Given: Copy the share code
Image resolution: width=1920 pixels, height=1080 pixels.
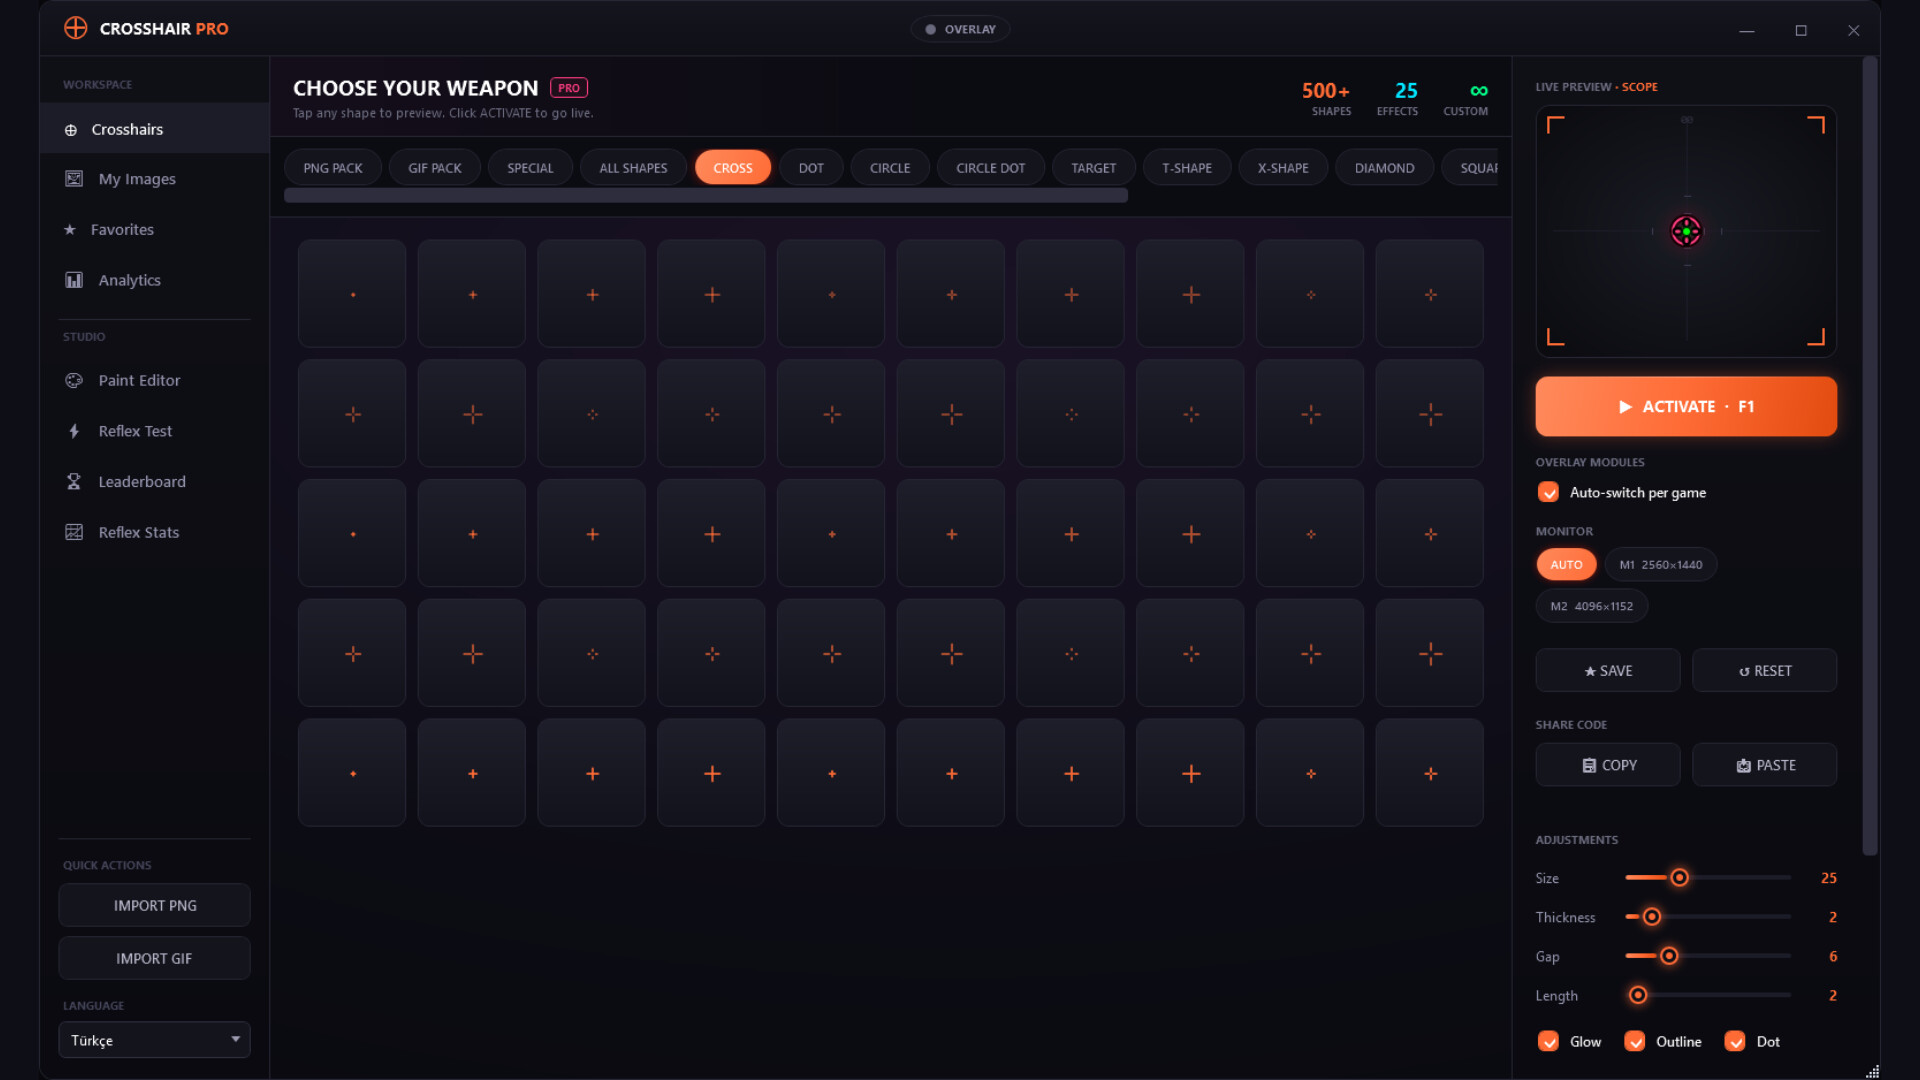Looking at the screenshot, I should 1608,765.
